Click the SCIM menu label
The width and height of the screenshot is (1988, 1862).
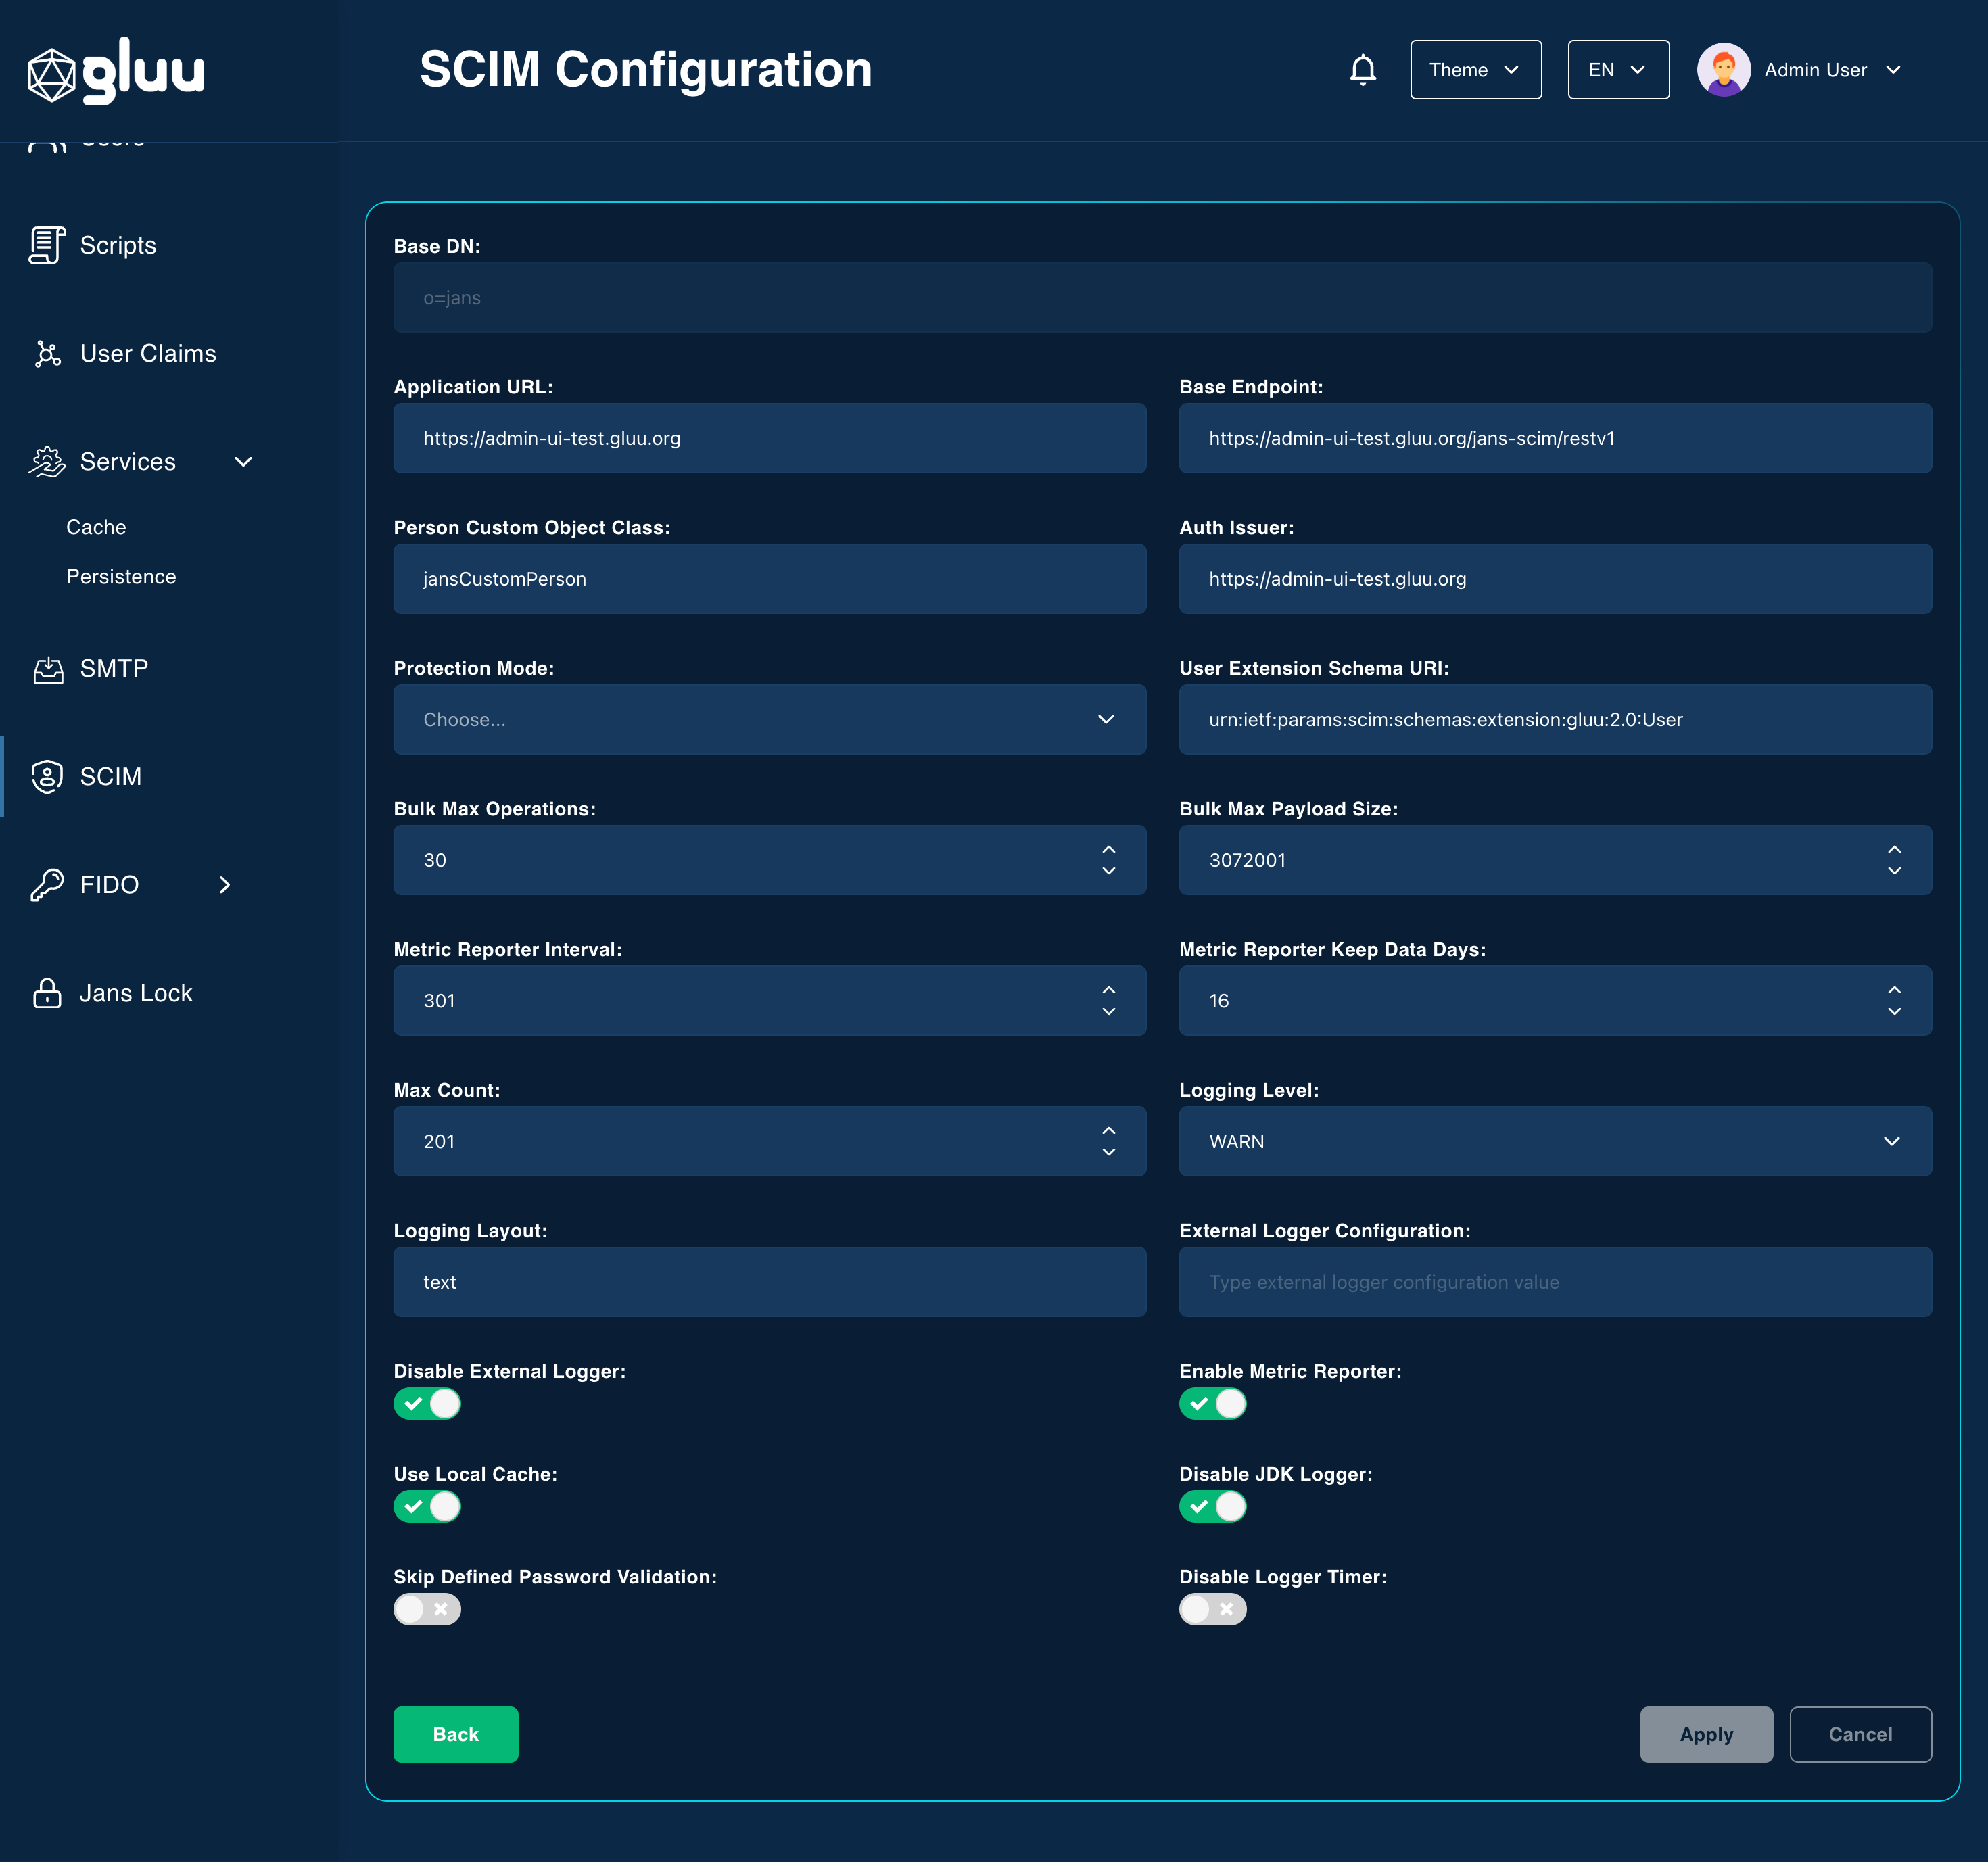click(111, 777)
